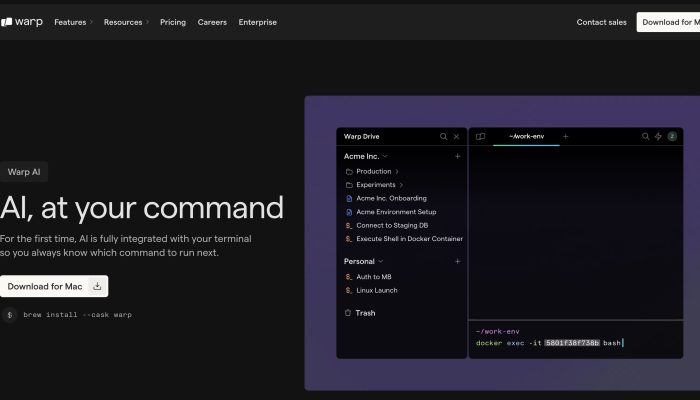The height and width of the screenshot is (400, 700).
Task: Click Contact sales link
Action: 601,22
